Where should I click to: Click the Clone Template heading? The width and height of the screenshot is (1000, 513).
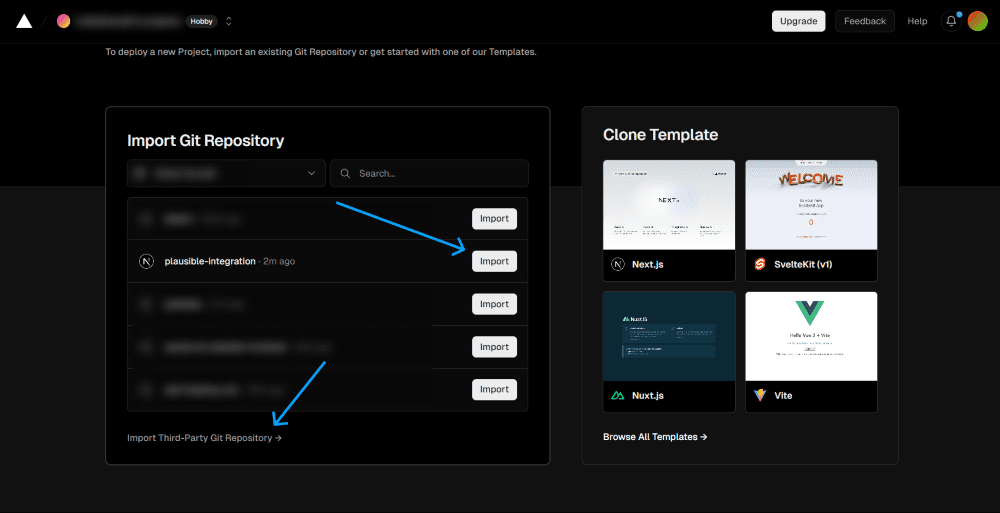661,135
